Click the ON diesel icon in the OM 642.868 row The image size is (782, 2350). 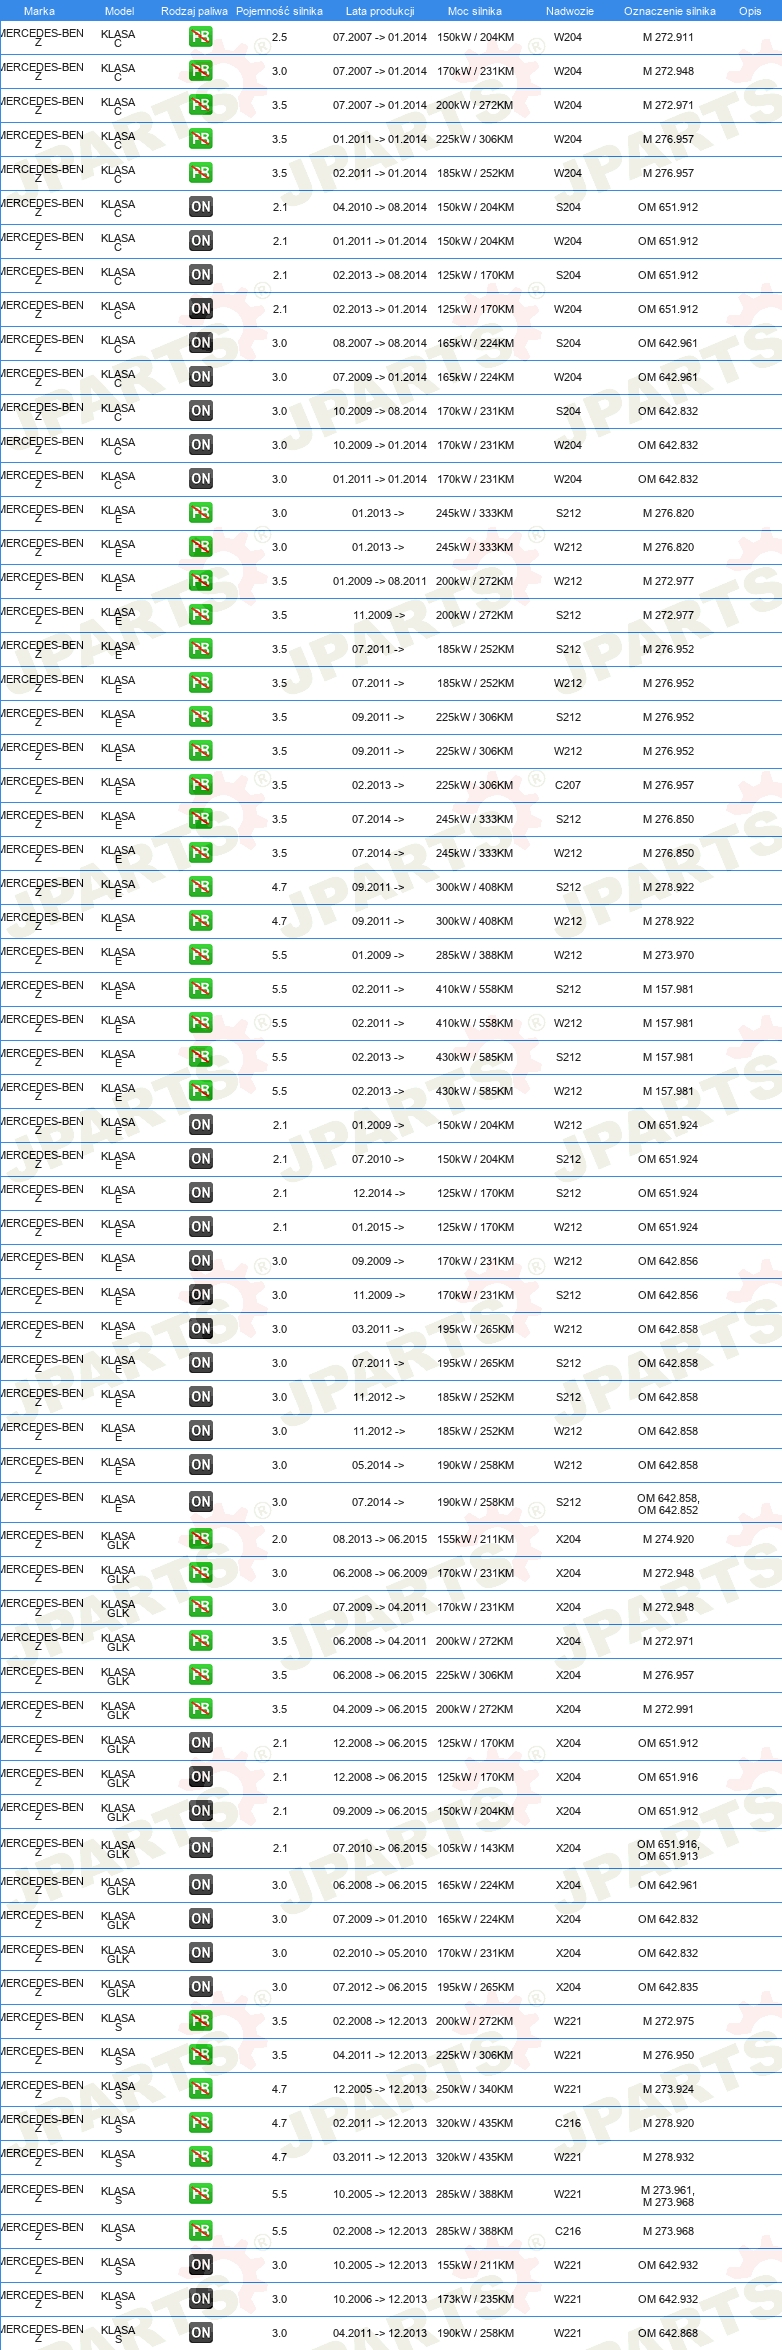(x=201, y=2333)
